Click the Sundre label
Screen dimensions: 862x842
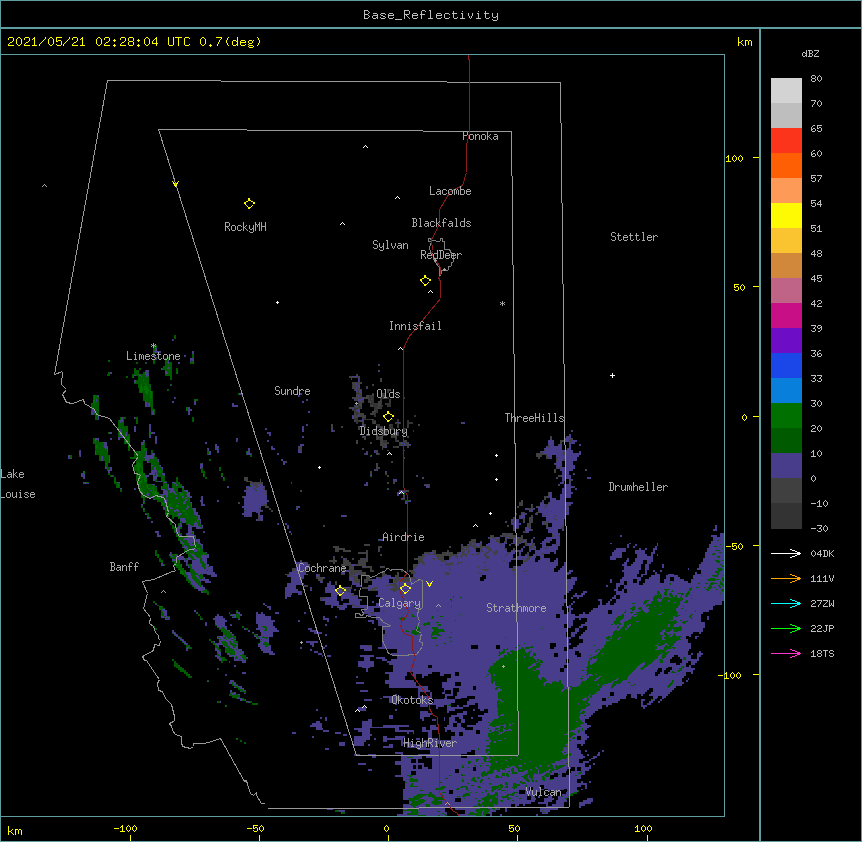click(292, 391)
